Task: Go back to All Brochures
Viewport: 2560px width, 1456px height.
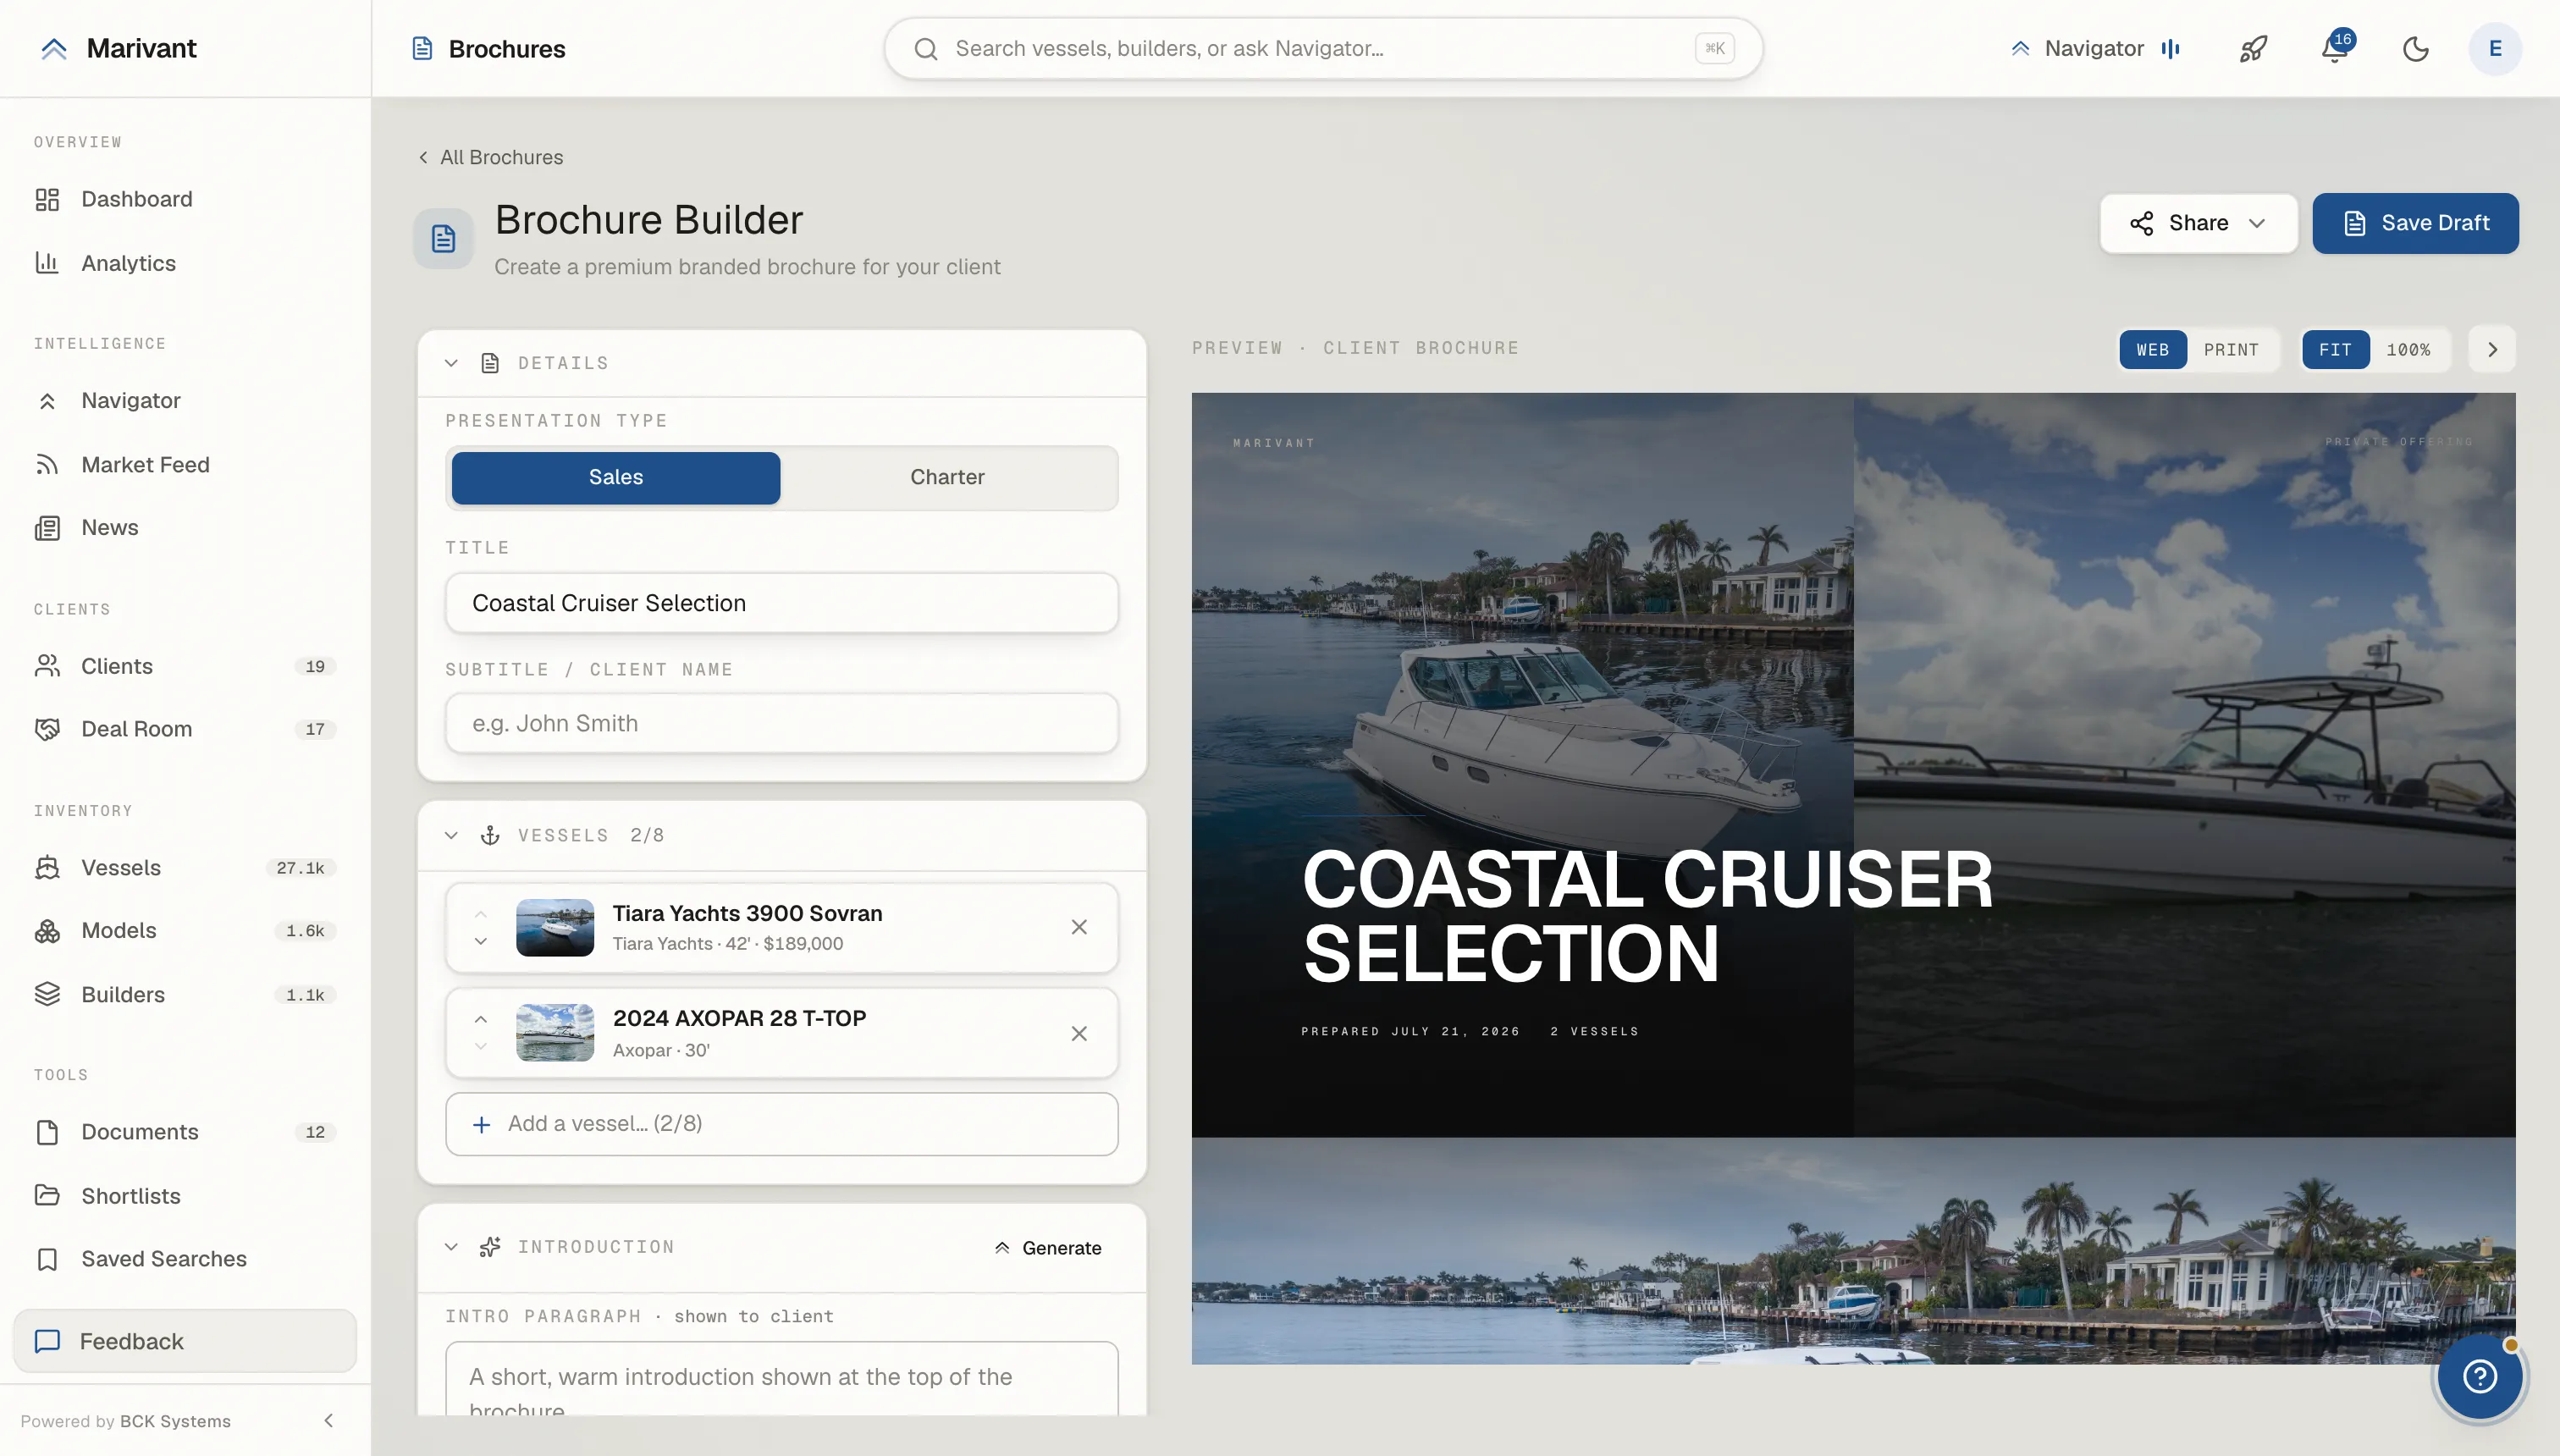Action: click(x=490, y=157)
